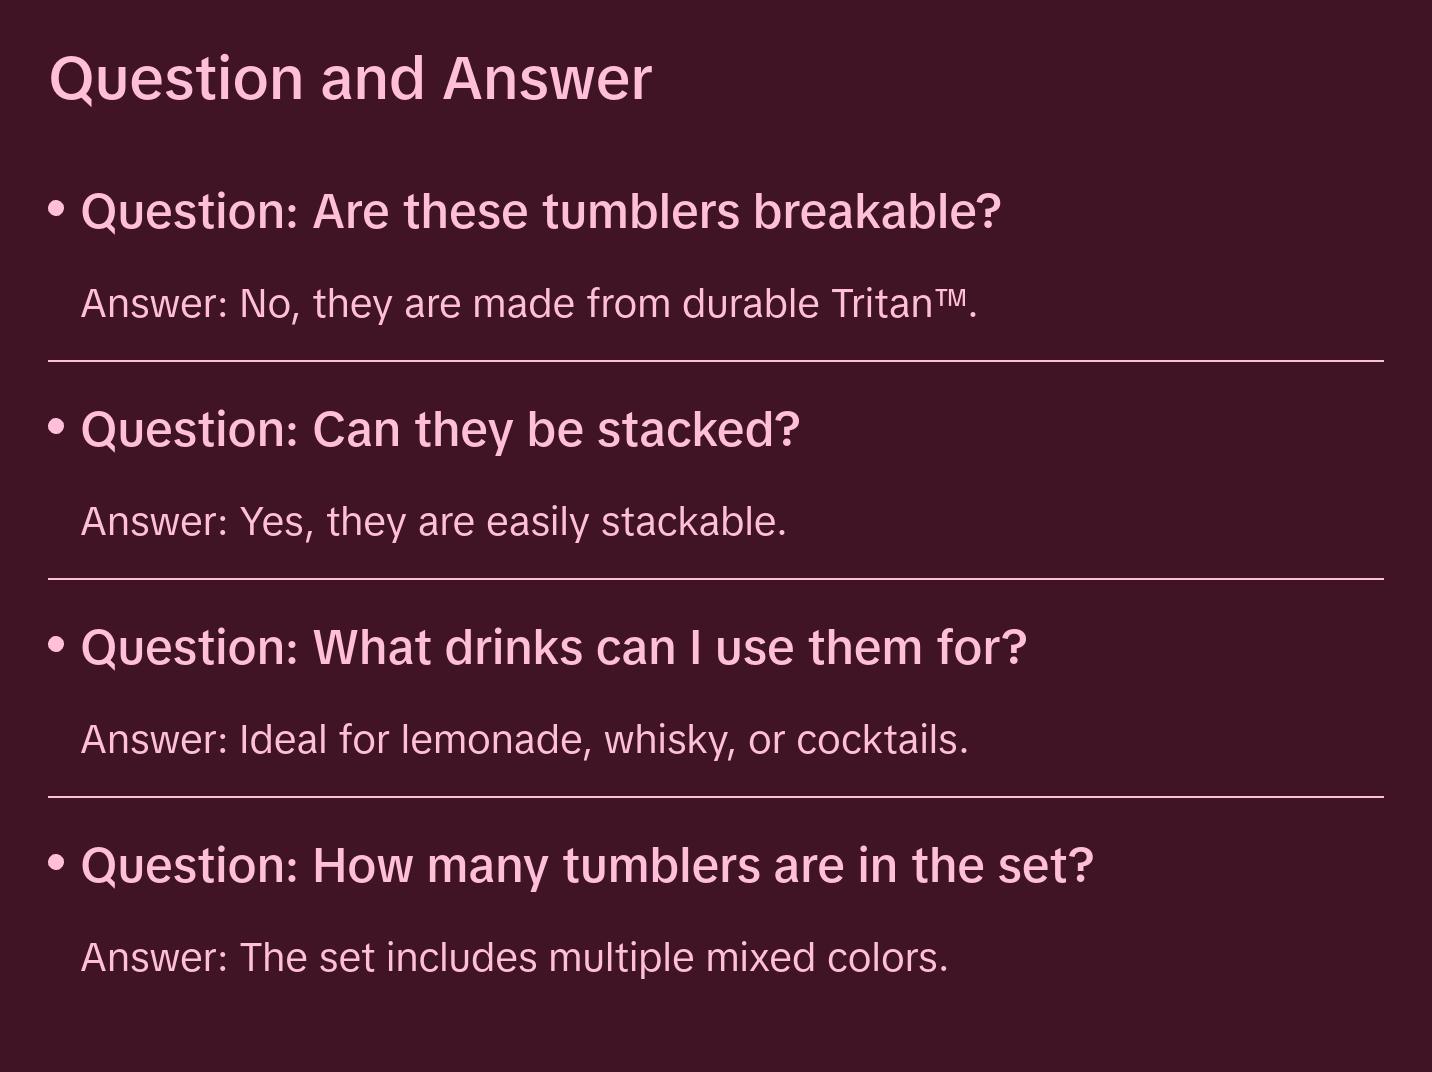Screen dimensions: 1432x1072
Task: Click the answer about durable Tritan material
Action: click(x=528, y=304)
